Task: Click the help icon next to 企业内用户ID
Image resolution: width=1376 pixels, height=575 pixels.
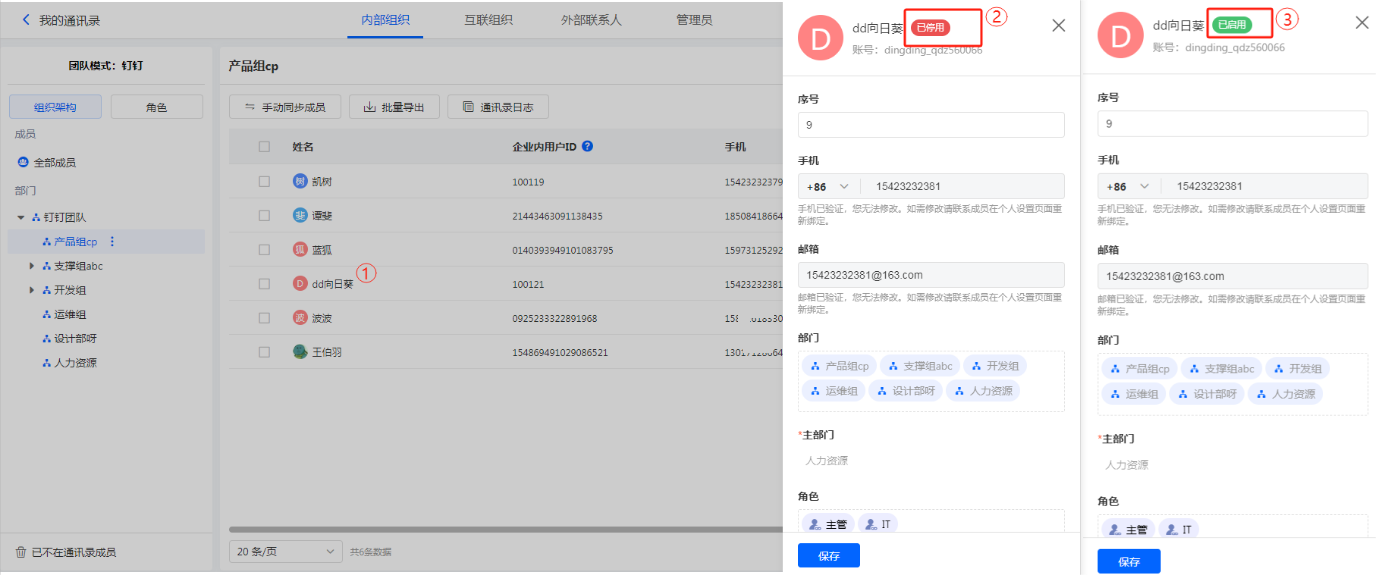Action: click(x=587, y=146)
